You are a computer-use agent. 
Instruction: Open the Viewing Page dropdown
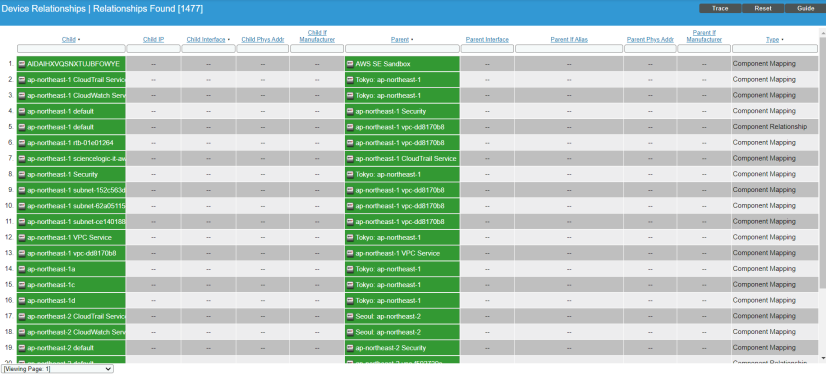57,369
